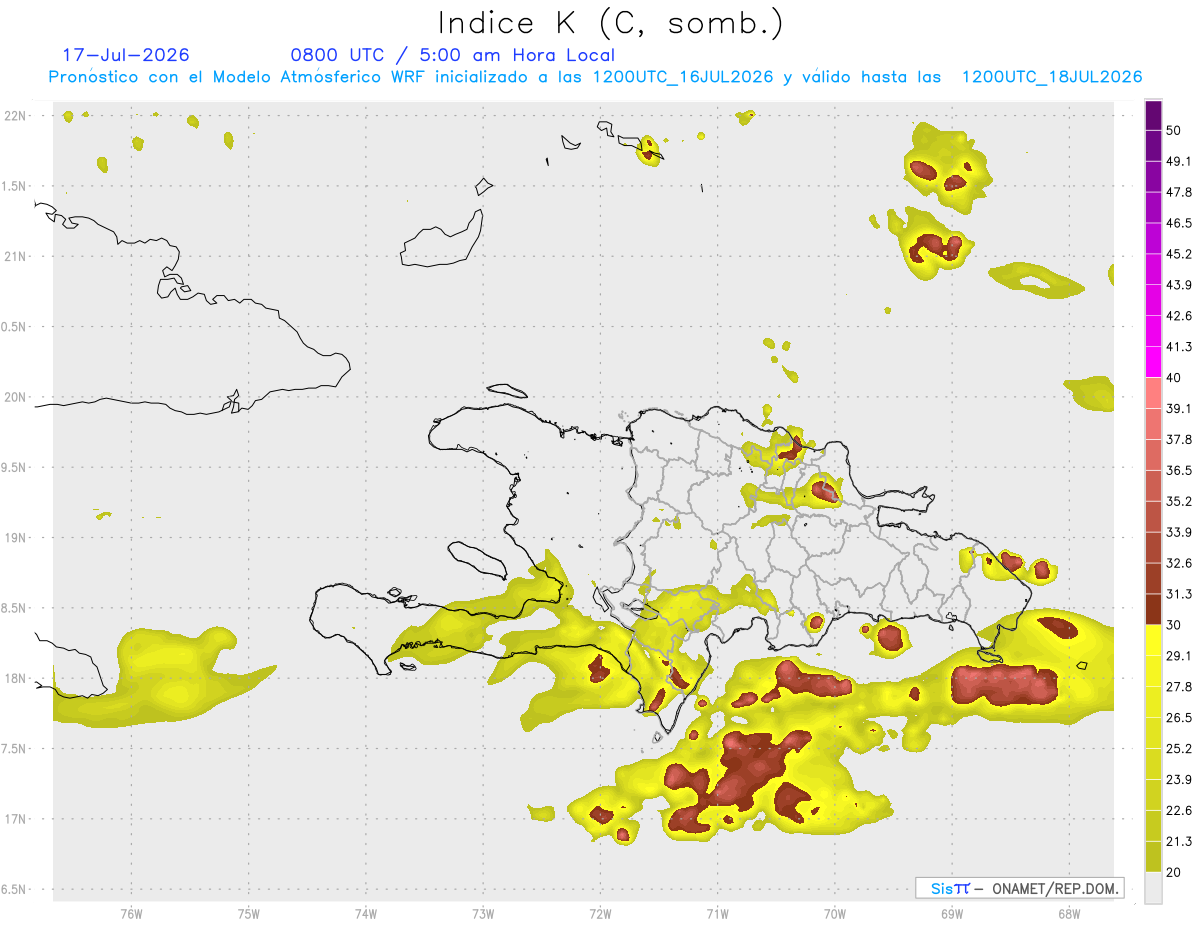
Task: Click the '0.5N' latitude label
Action: 15,327
